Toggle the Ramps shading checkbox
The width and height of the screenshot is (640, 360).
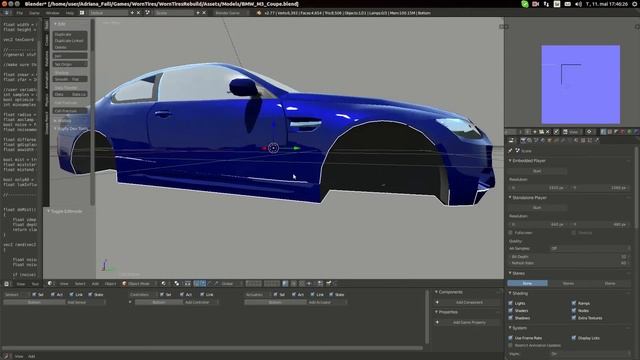point(574,303)
